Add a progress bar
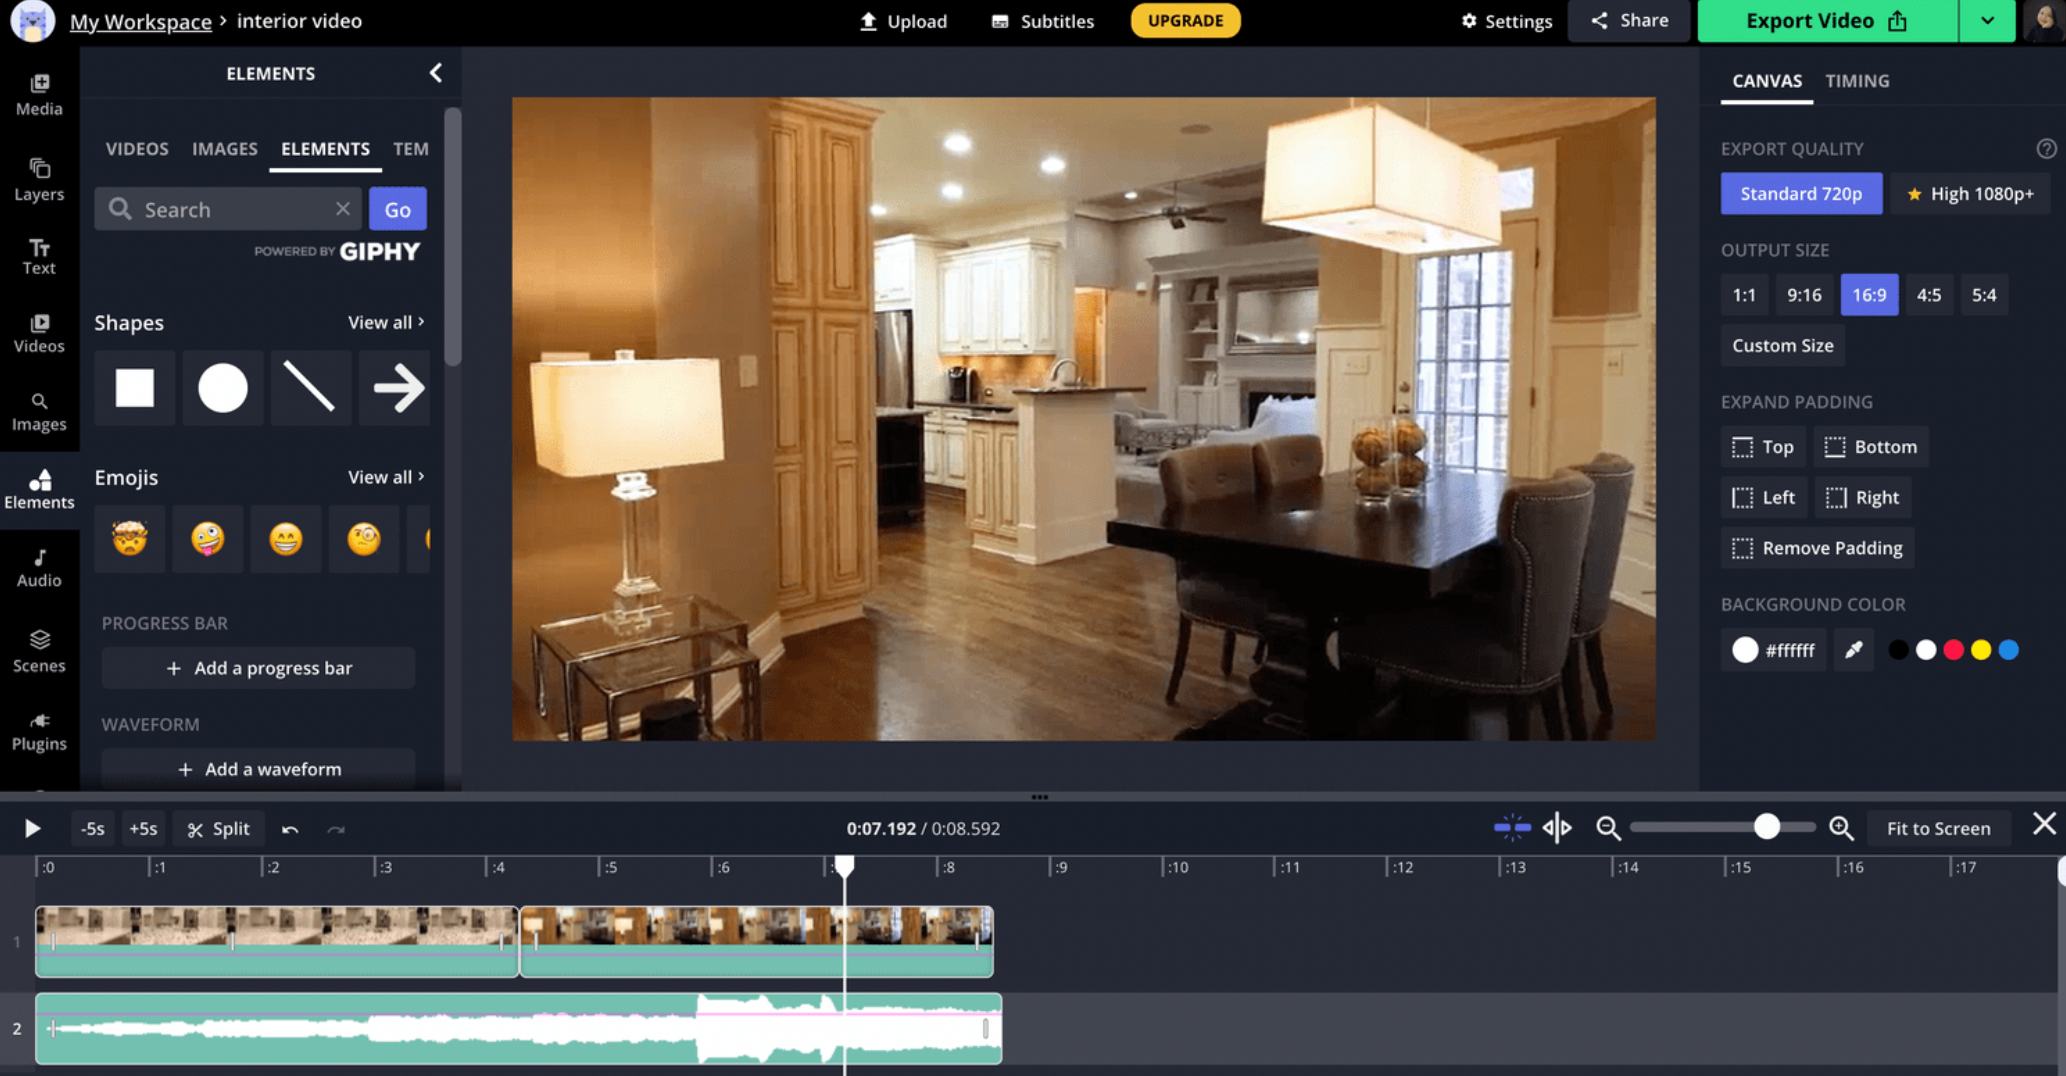Image resolution: width=2066 pixels, height=1076 pixels. click(259, 668)
